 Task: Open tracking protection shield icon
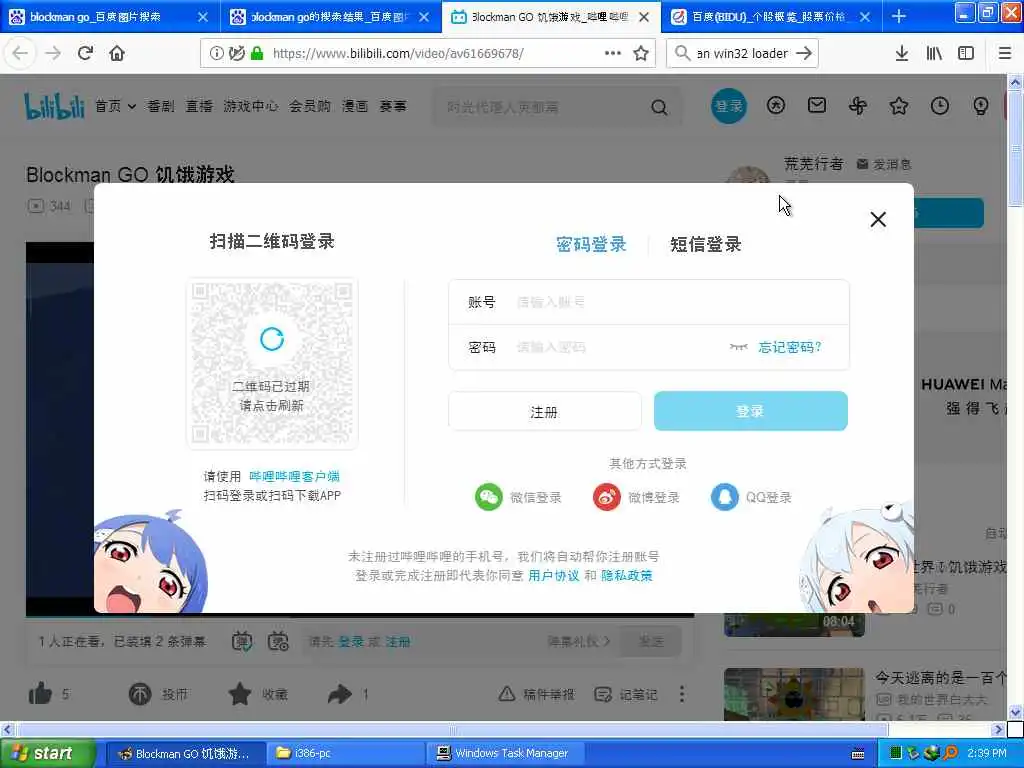coord(237,54)
